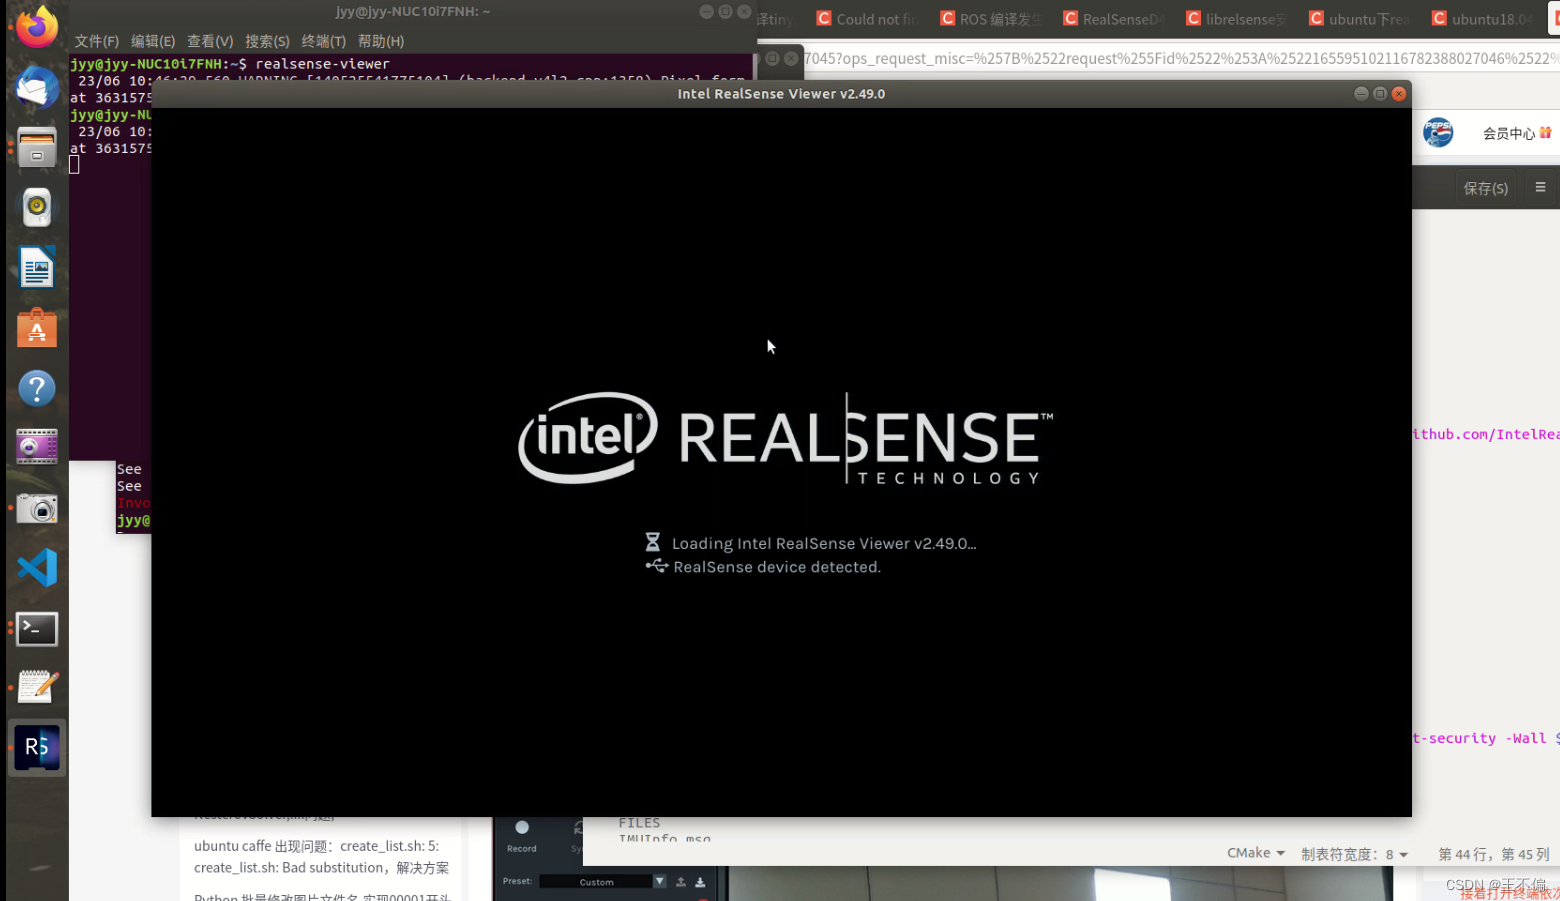
Task: Open the 查看(V) terminal menu
Action: pos(210,41)
